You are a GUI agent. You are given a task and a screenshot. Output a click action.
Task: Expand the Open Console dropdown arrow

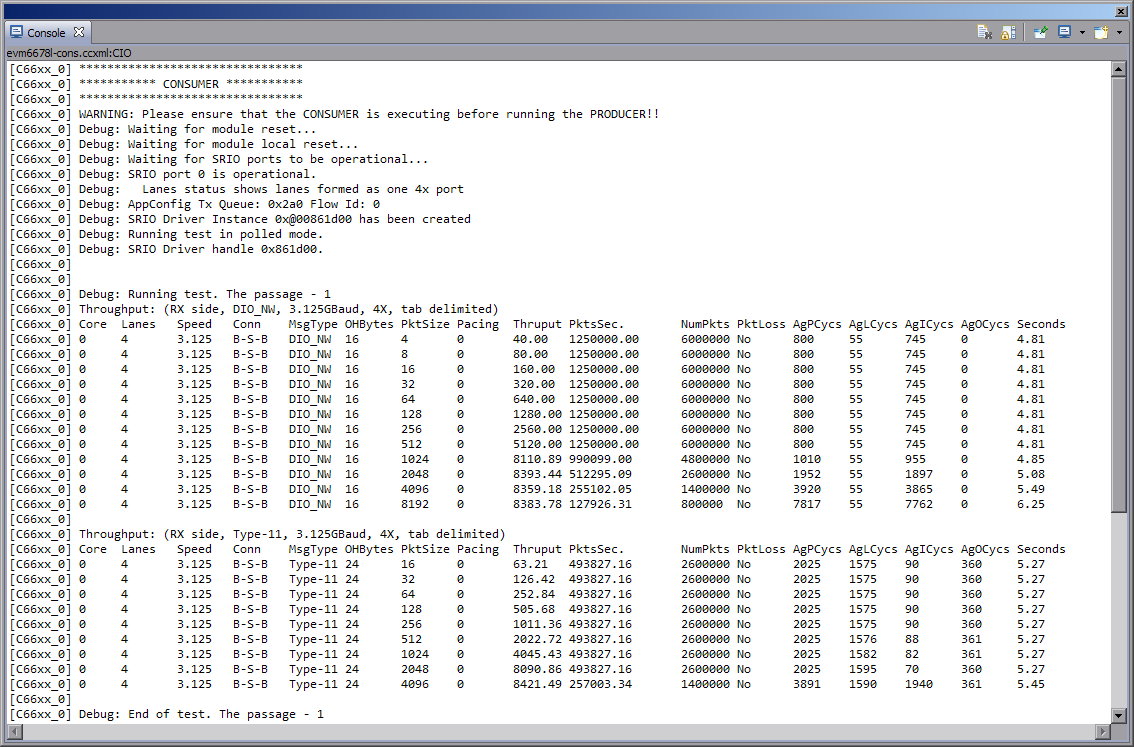(x=1119, y=33)
